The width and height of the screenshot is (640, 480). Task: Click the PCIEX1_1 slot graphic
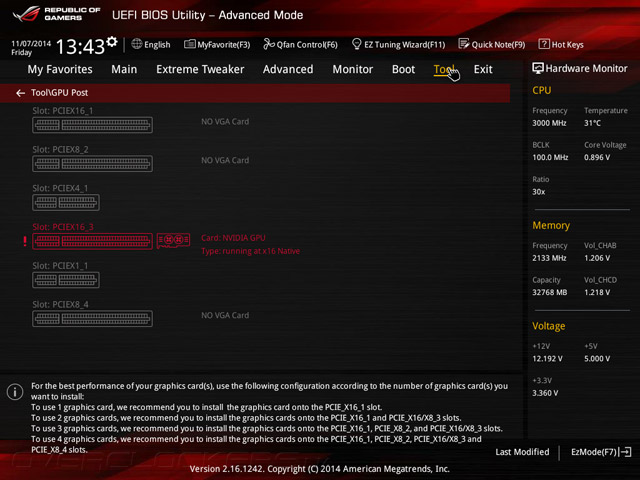[x=66, y=280]
